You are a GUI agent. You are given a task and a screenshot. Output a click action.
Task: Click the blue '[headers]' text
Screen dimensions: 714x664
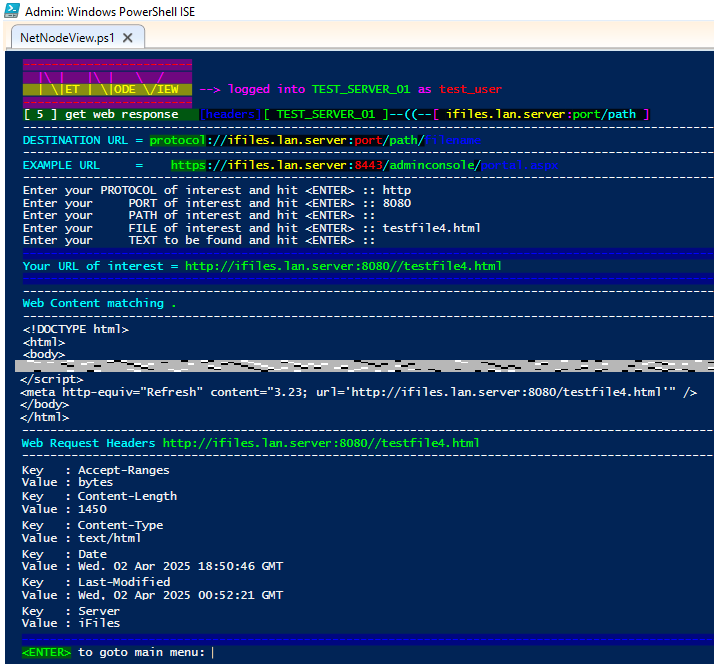(x=230, y=114)
